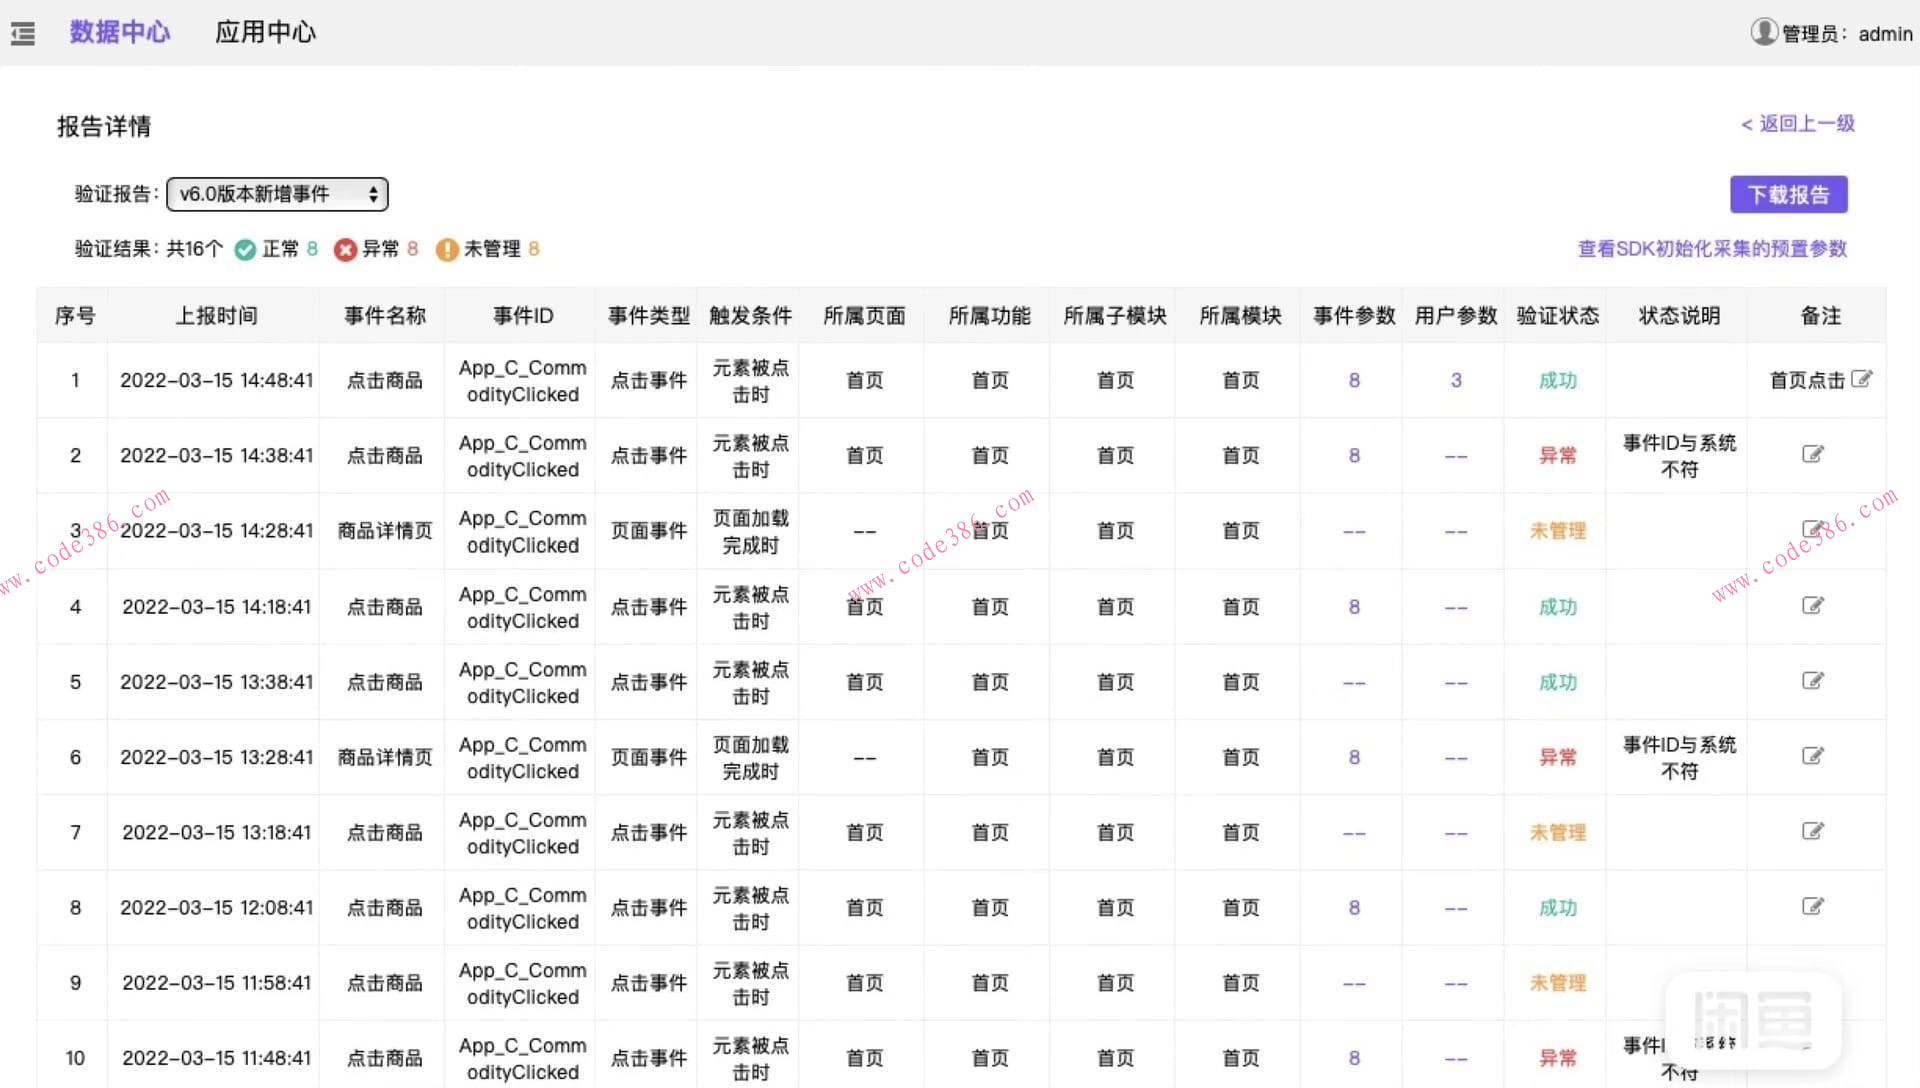Click the edit note icon in row 4
The width and height of the screenshot is (1920, 1088).
1812,605
